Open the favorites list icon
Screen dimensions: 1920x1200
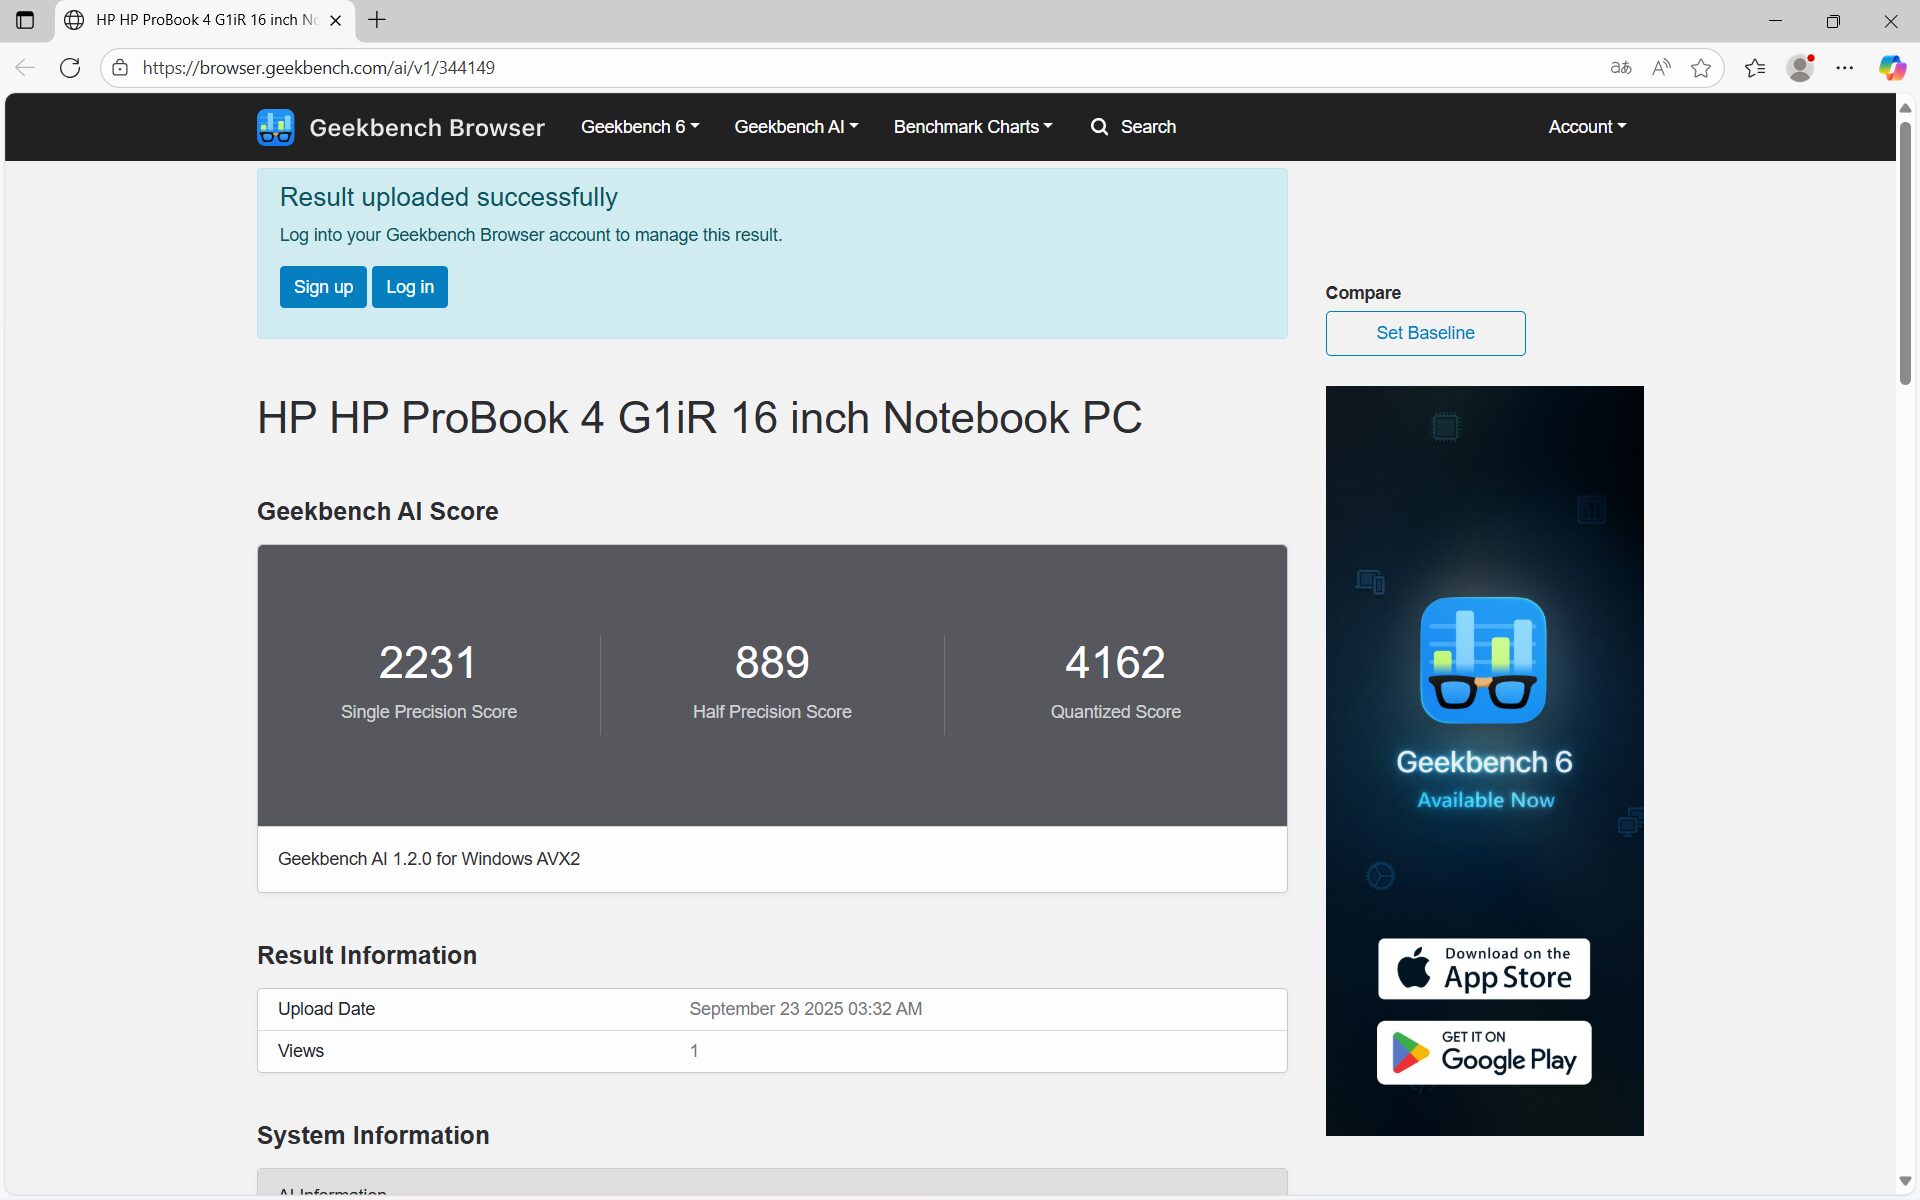click(1754, 68)
